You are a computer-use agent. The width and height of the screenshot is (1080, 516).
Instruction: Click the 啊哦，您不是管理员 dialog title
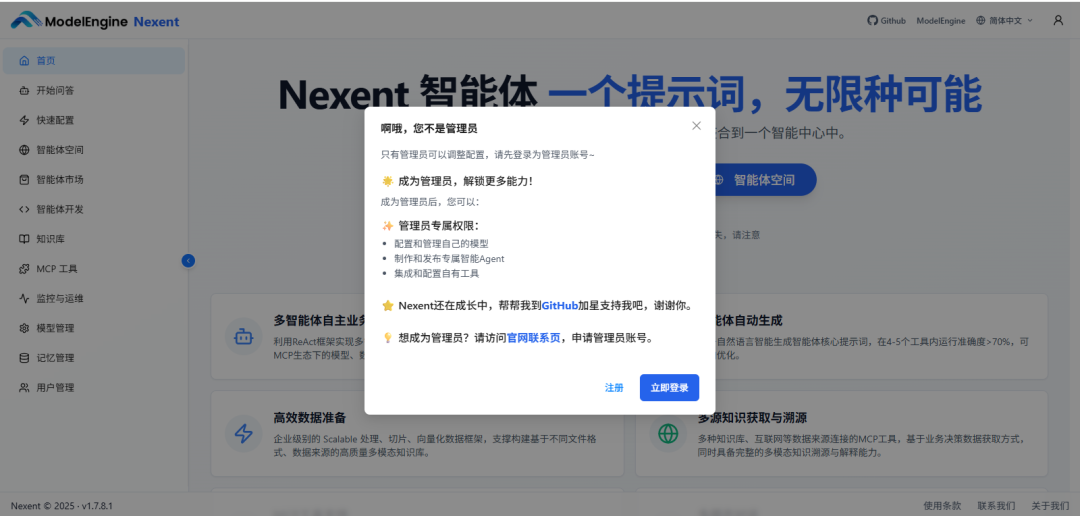coord(429,128)
